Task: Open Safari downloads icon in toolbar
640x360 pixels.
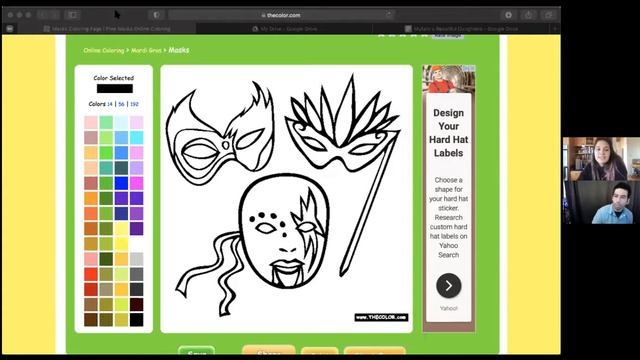Action: [508, 15]
